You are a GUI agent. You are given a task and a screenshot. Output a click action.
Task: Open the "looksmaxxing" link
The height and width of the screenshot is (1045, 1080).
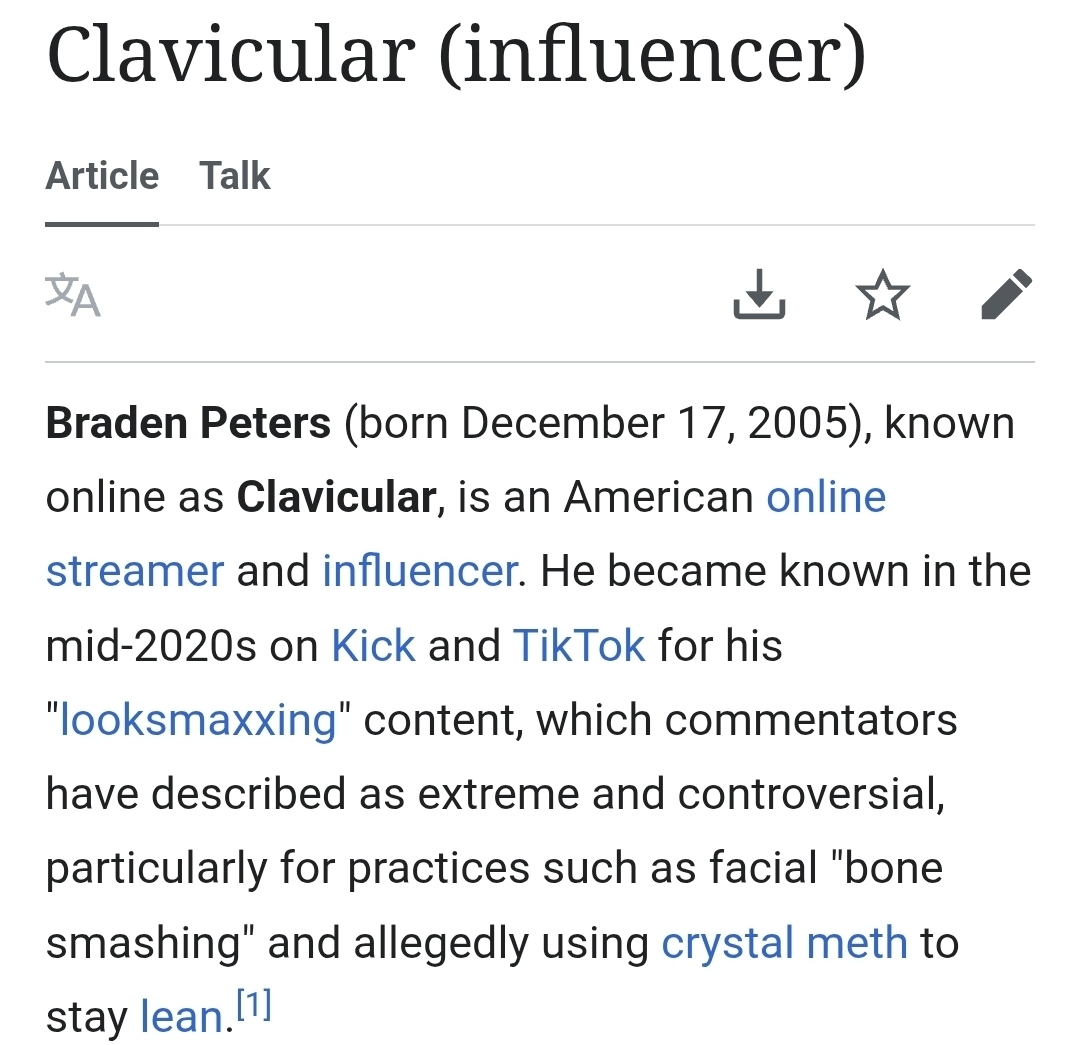pos(199,720)
